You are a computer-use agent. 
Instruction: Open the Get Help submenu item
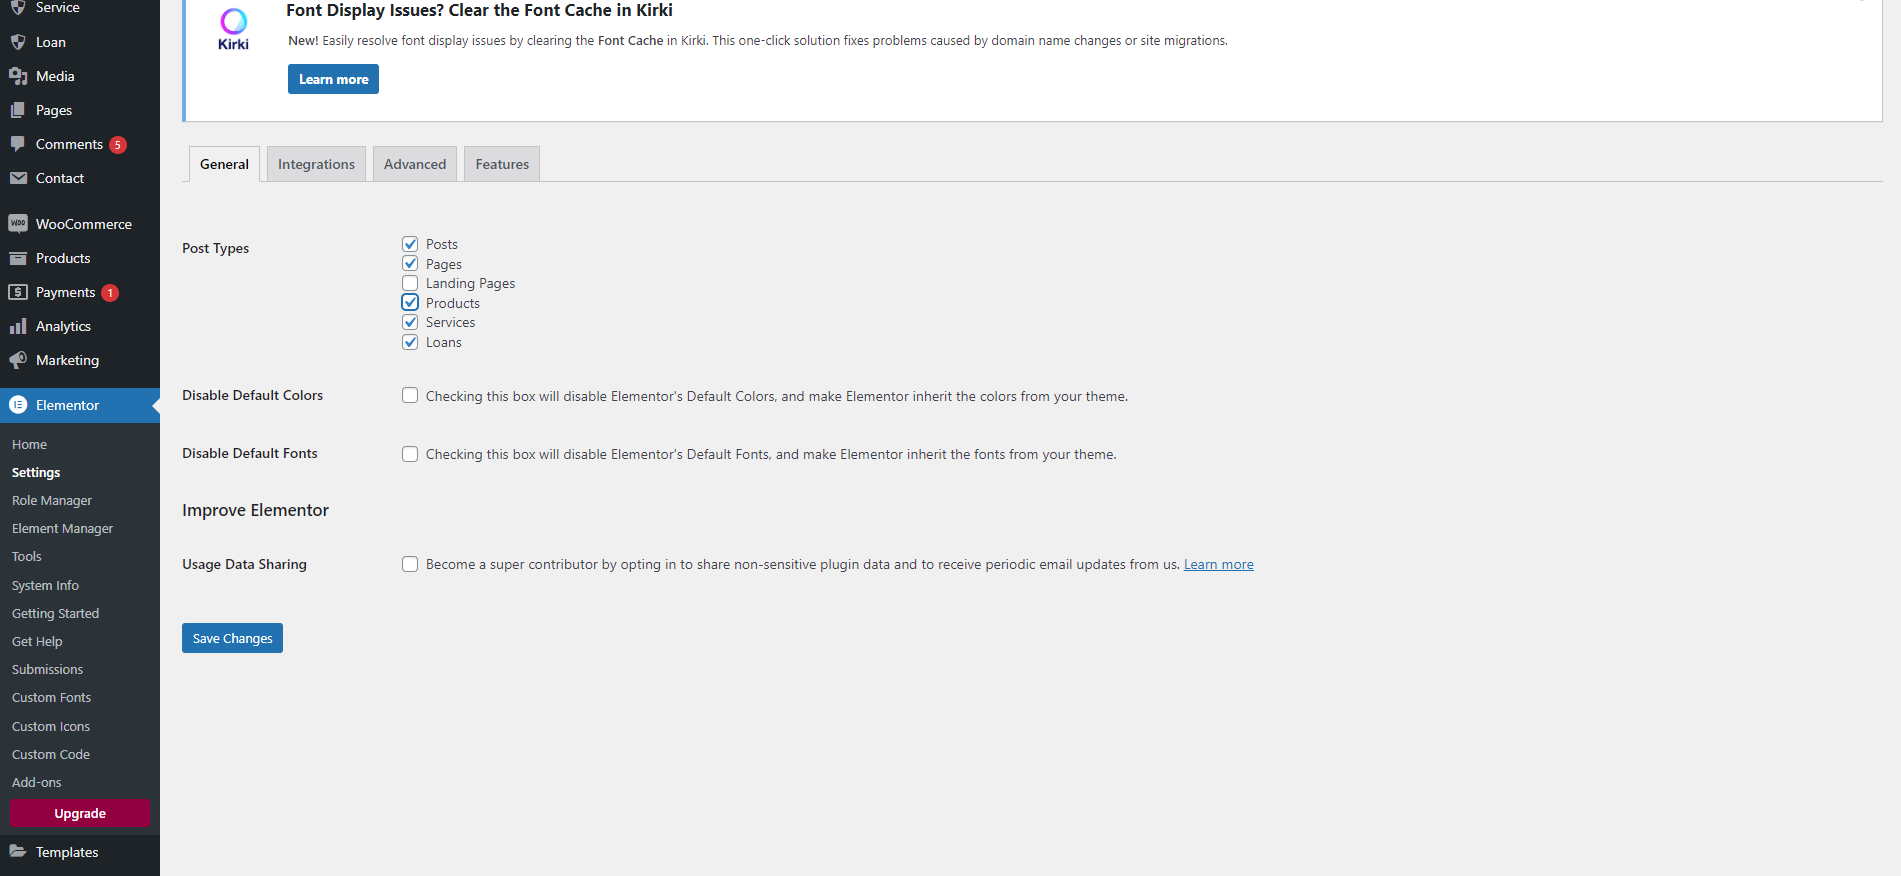click(37, 641)
